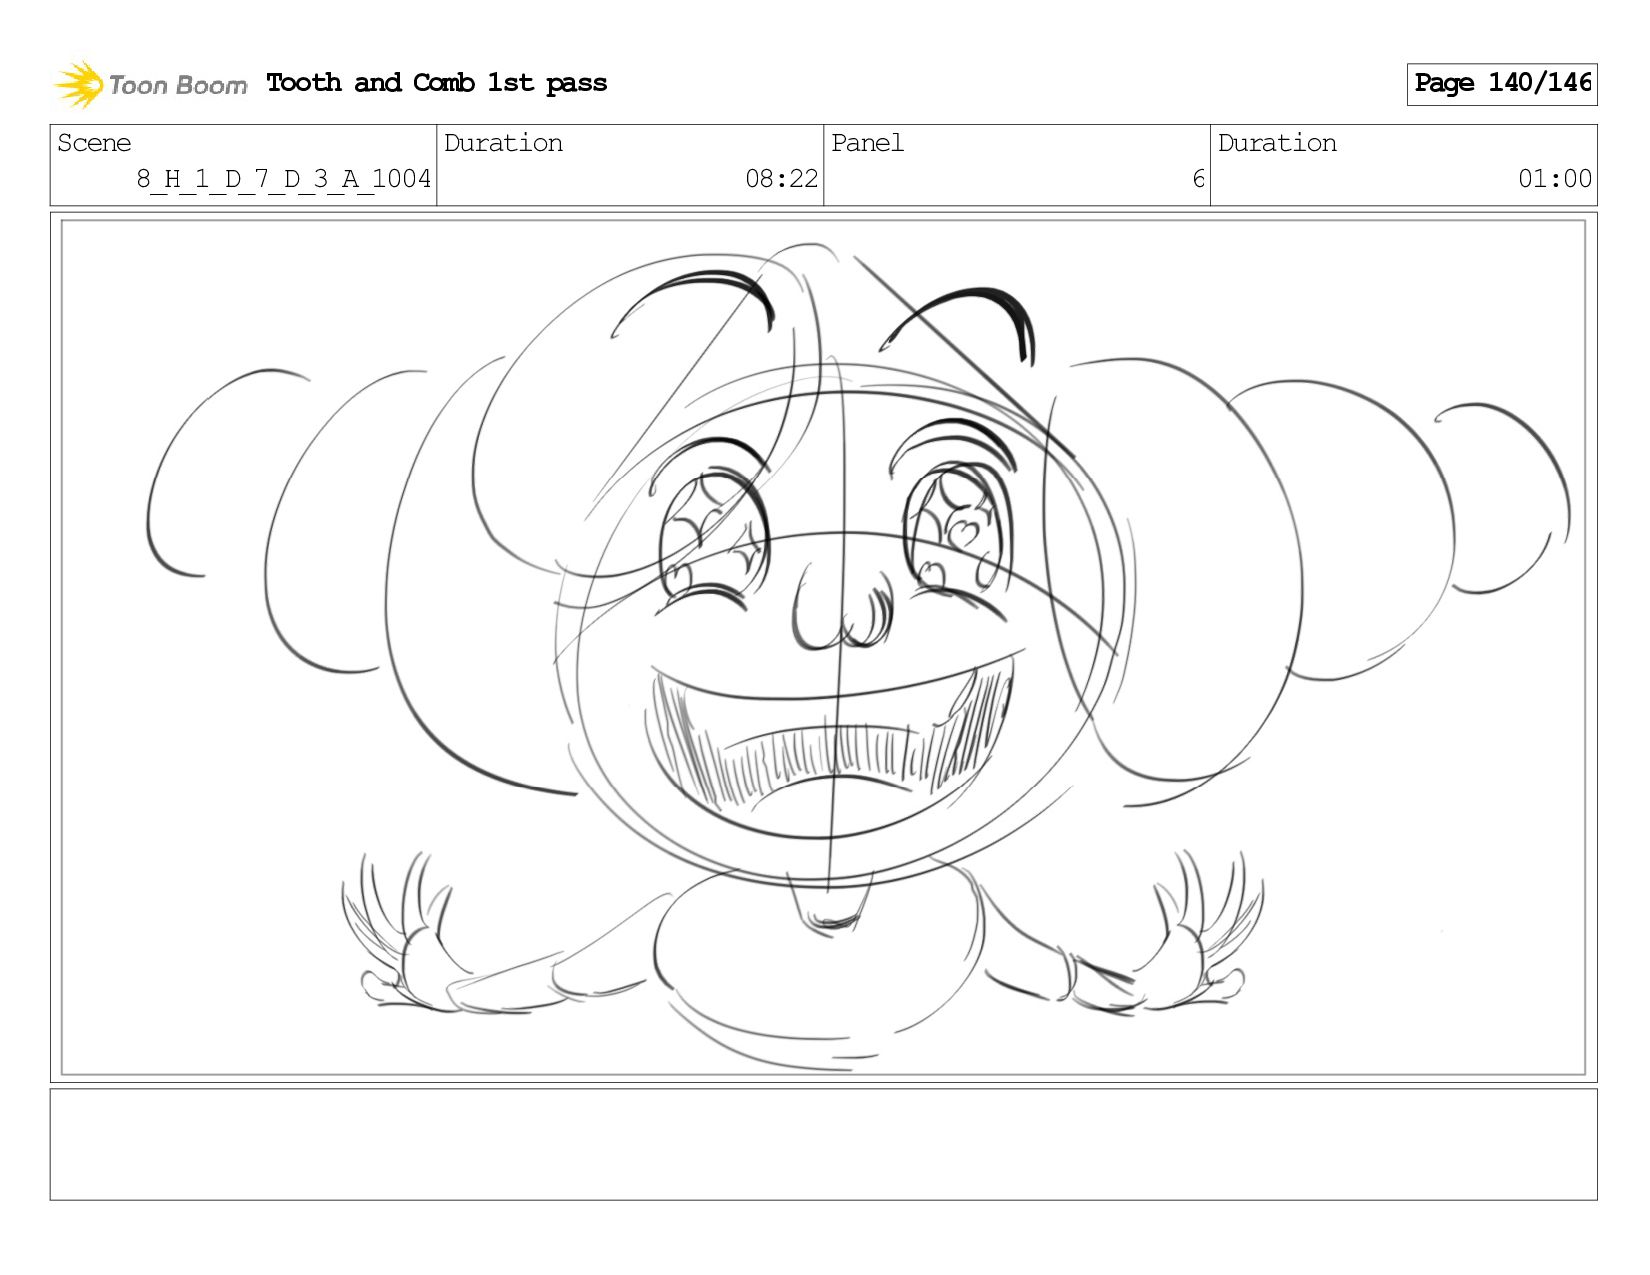1650x1275 pixels.
Task: Click the empty notes box below the panel
Action: [824, 1145]
